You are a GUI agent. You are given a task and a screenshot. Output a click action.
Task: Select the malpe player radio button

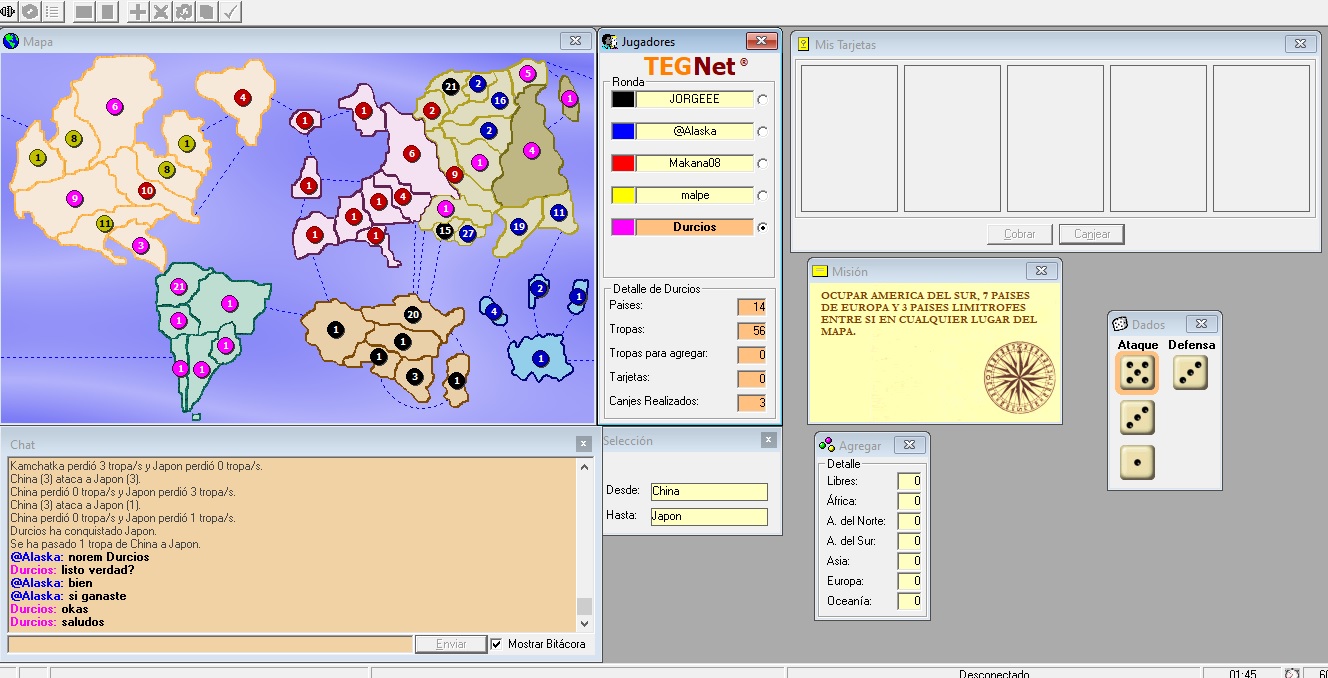click(x=763, y=195)
